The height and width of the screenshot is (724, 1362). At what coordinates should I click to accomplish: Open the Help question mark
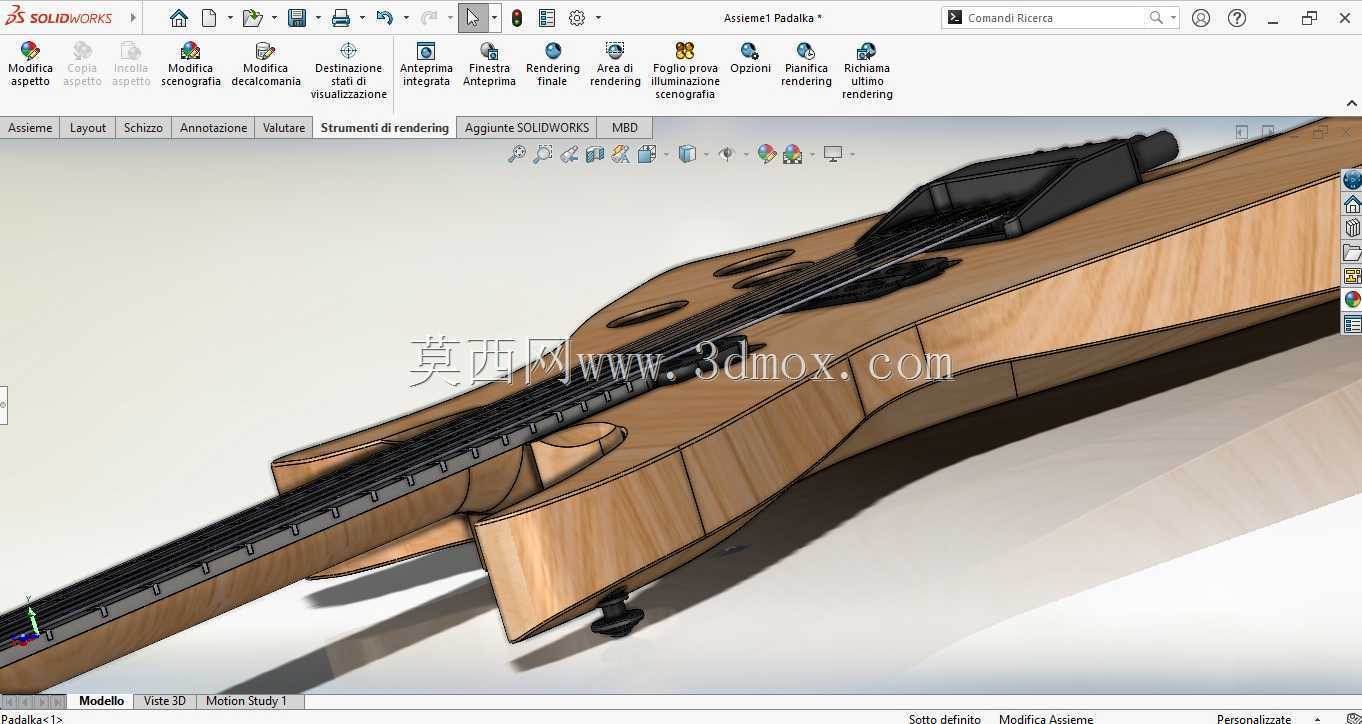(1237, 18)
